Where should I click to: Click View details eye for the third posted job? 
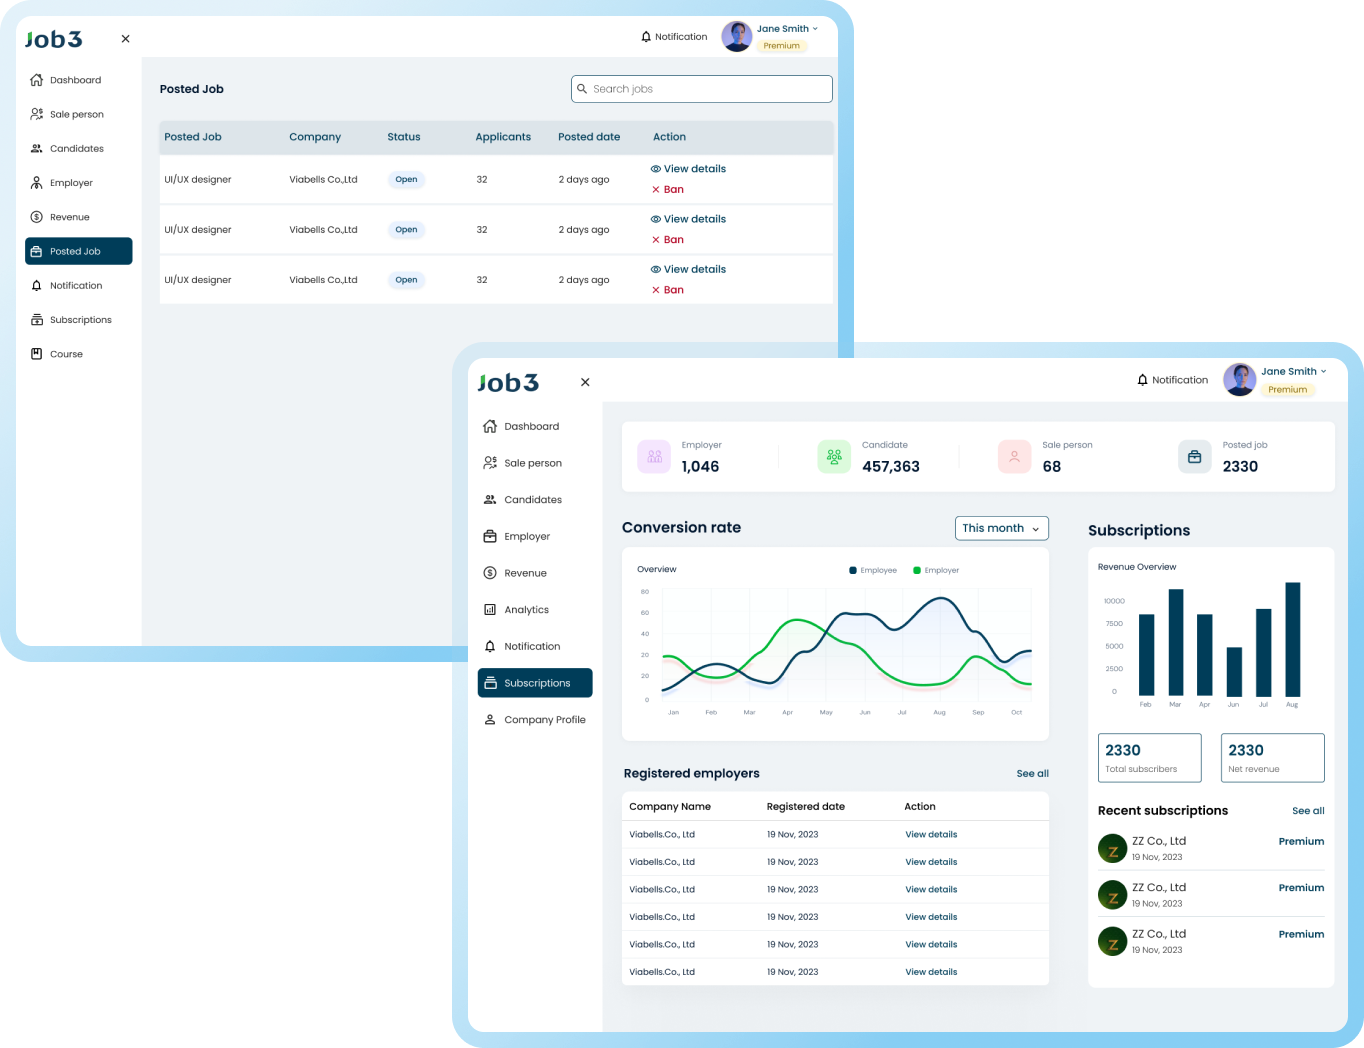[x=656, y=269]
